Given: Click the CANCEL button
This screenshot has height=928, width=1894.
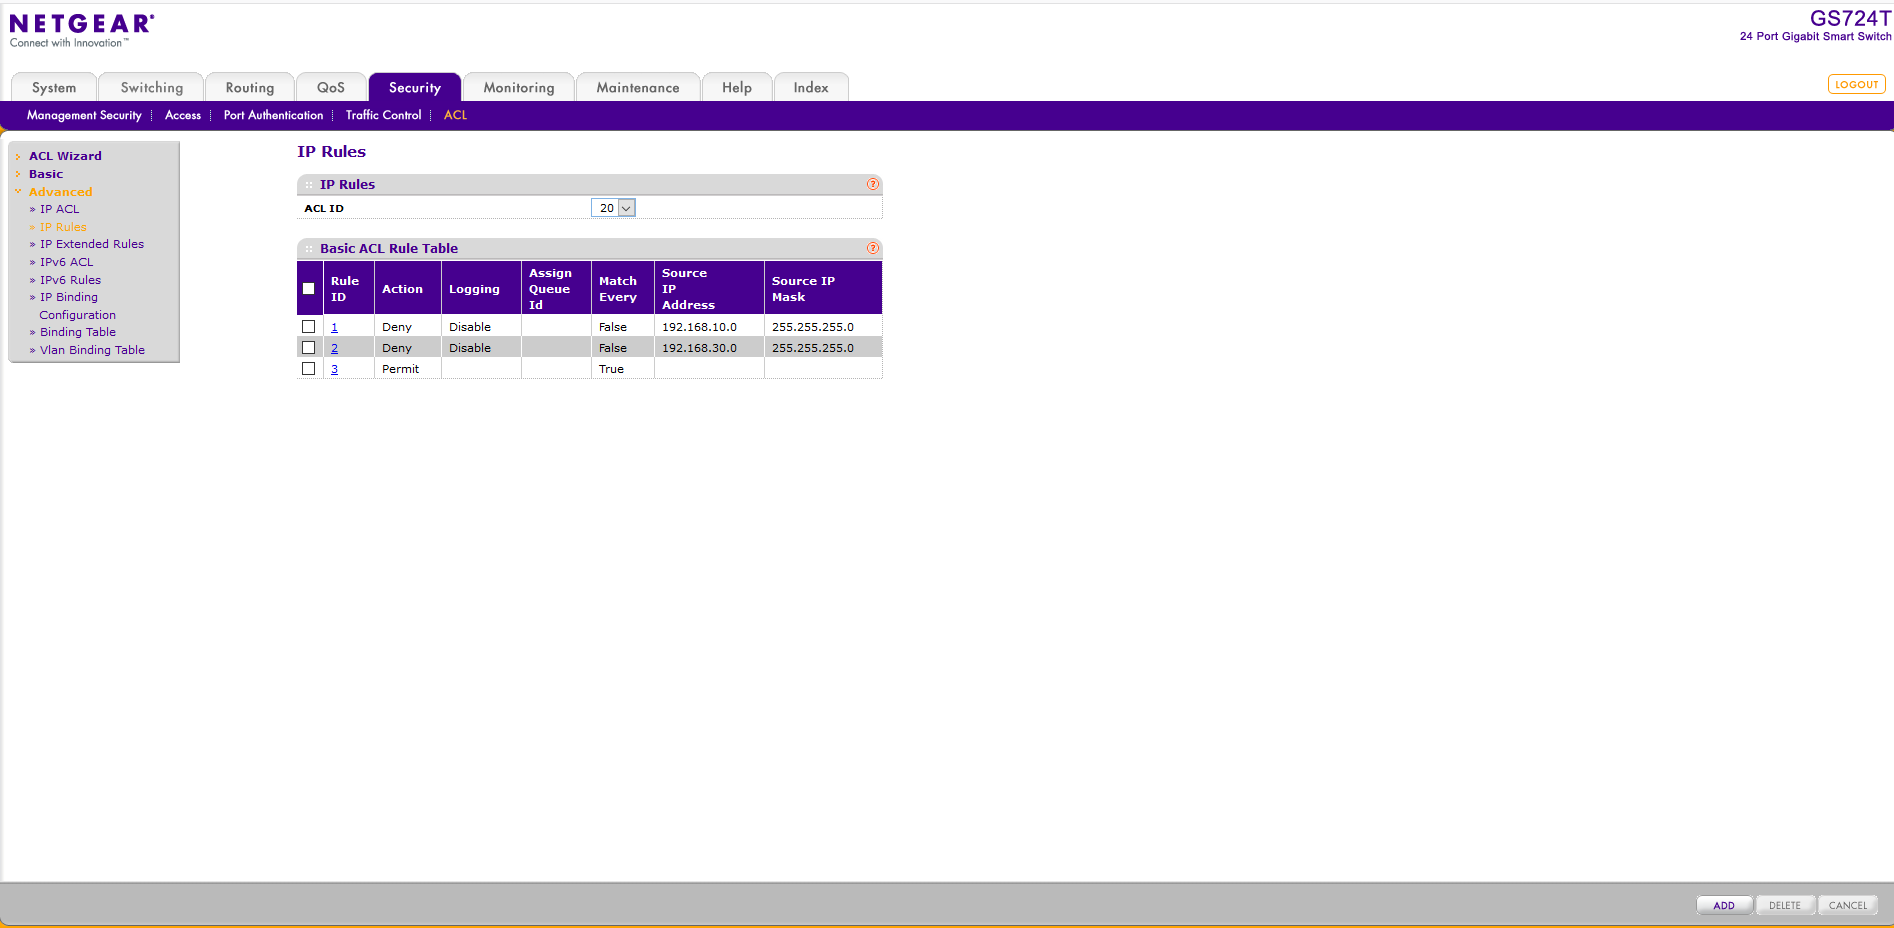Looking at the screenshot, I should click(1848, 905).
